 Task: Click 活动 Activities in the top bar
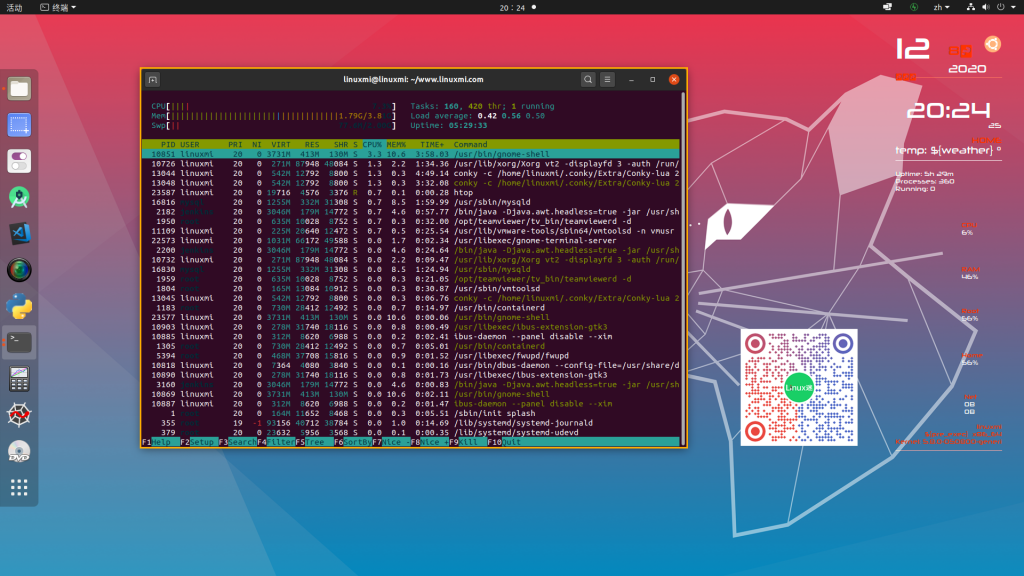pos(14,7)
